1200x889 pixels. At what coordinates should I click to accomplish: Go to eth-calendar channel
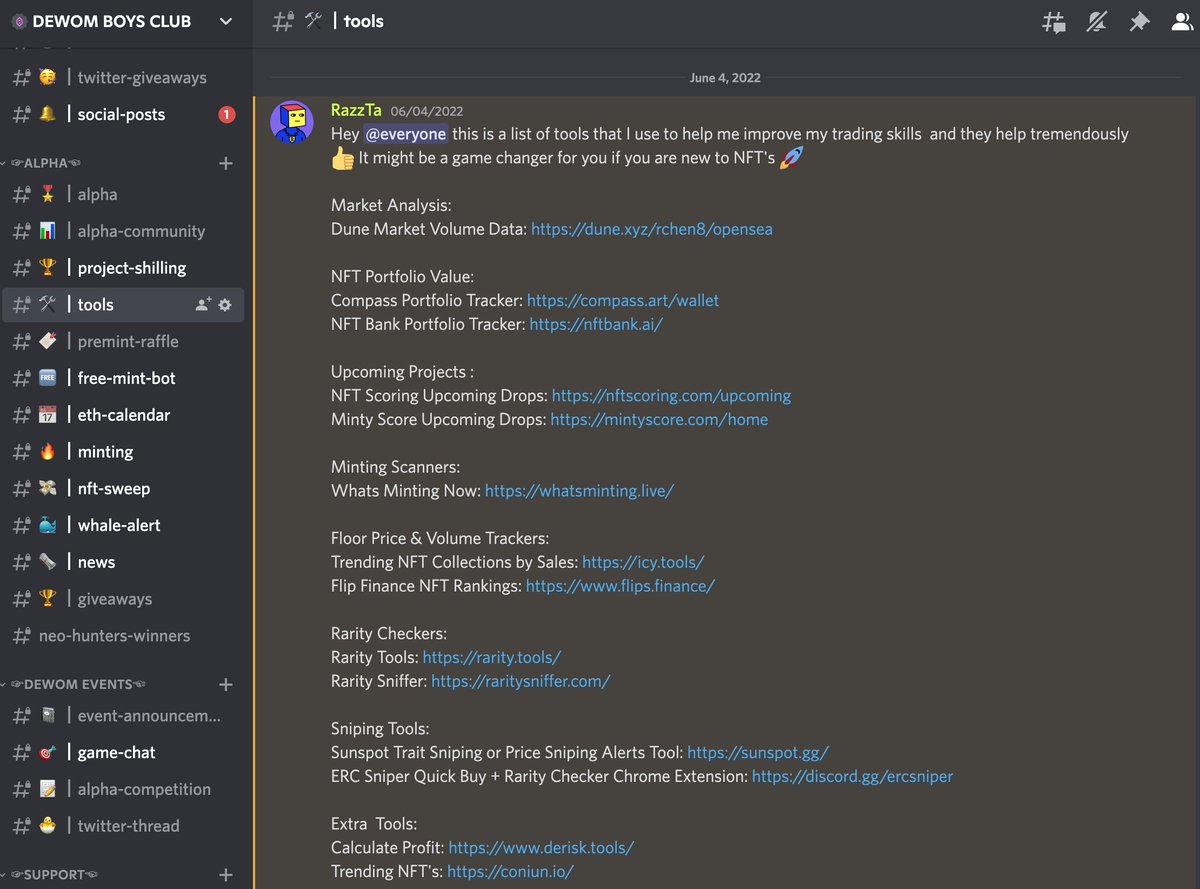pos(122,415)
